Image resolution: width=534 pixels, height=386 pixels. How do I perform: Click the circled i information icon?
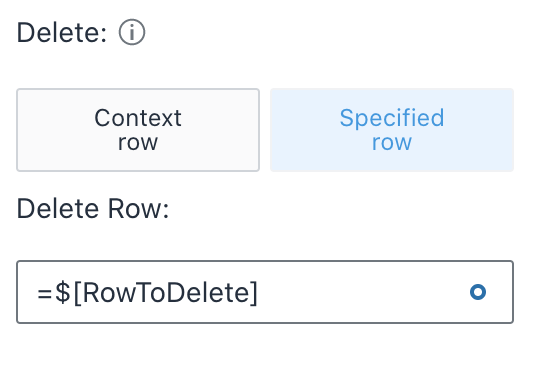(132, 32)
